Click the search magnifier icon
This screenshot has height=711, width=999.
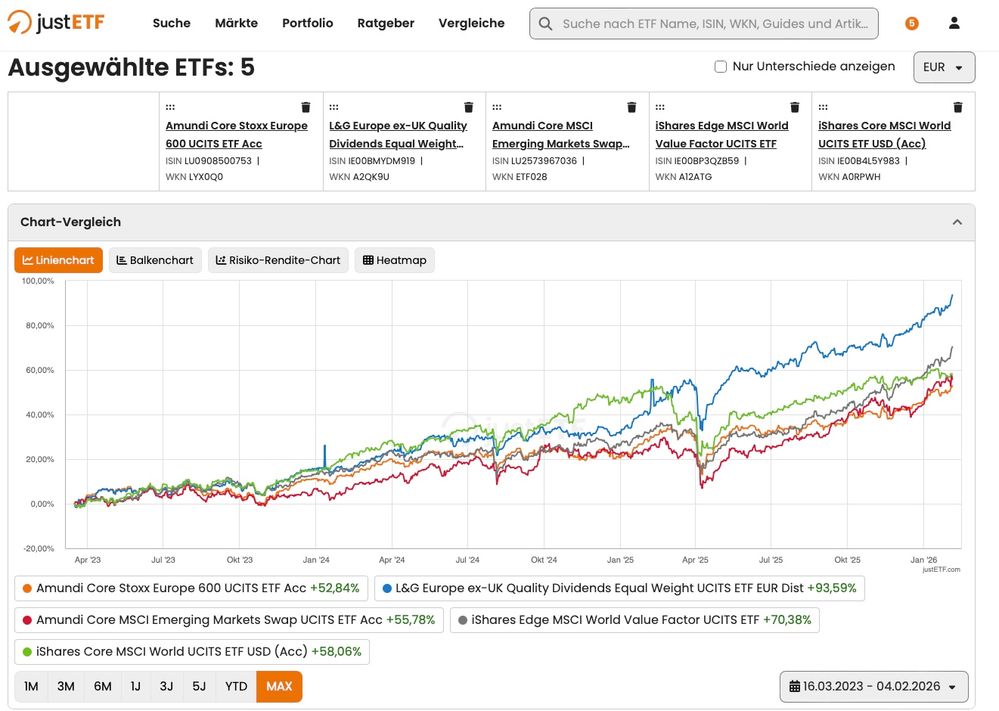545,24
